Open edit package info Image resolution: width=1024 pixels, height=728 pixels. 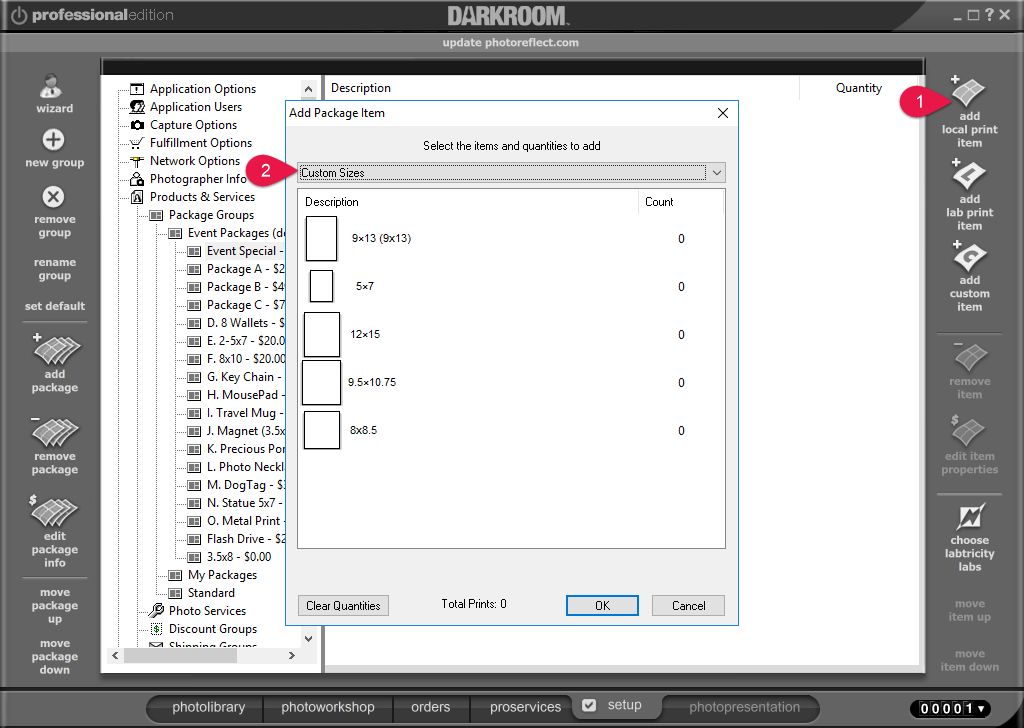[x=55, y=531]
